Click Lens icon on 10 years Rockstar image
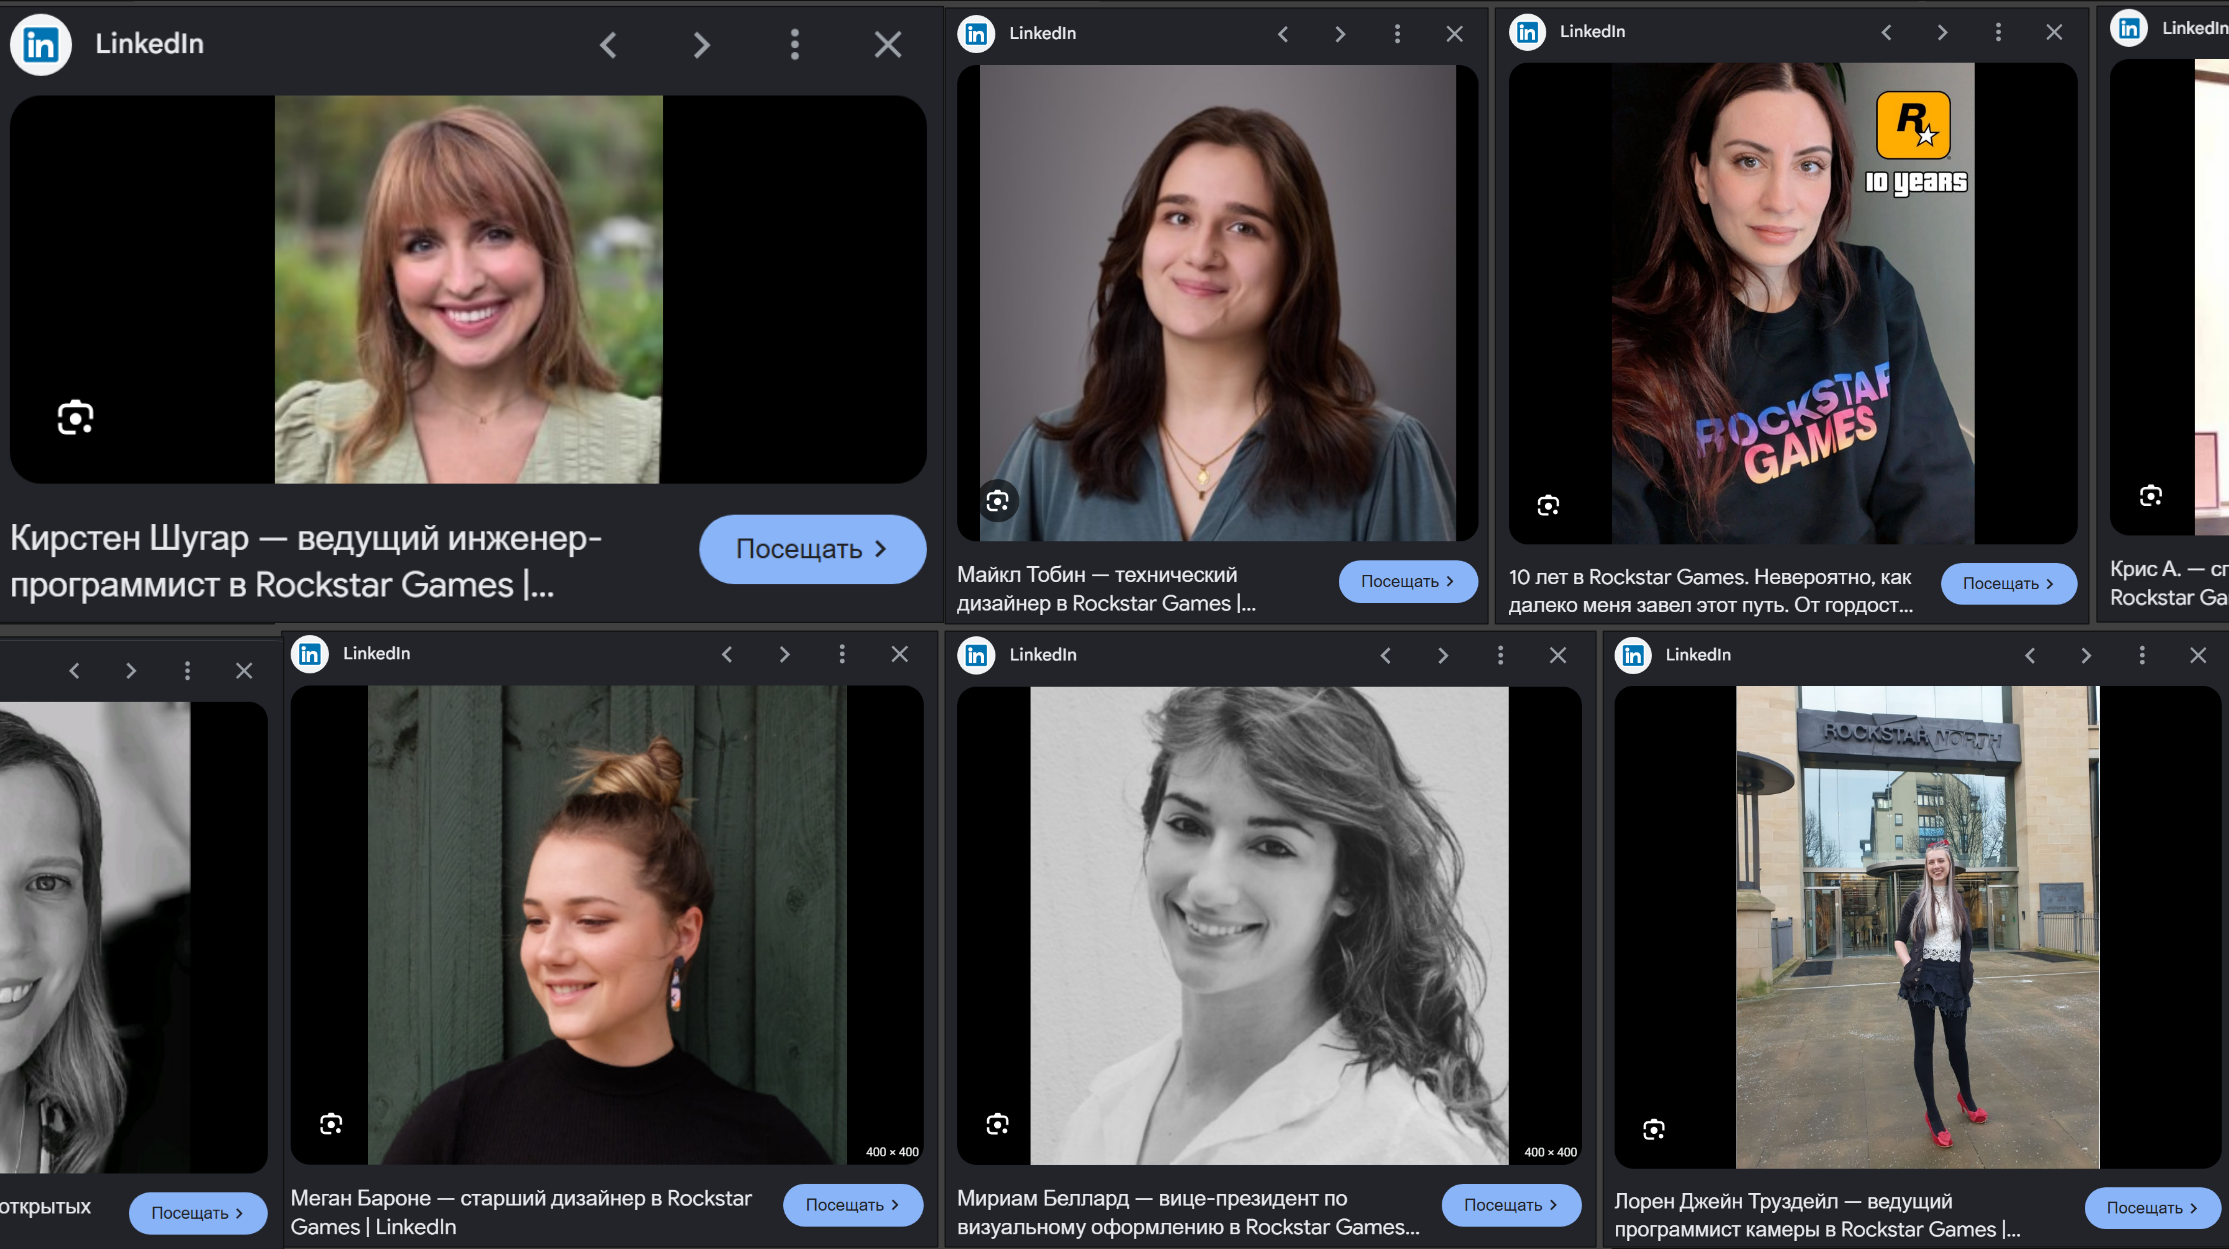The height and width of the screenshot is (1249, 2229). 1548,505
